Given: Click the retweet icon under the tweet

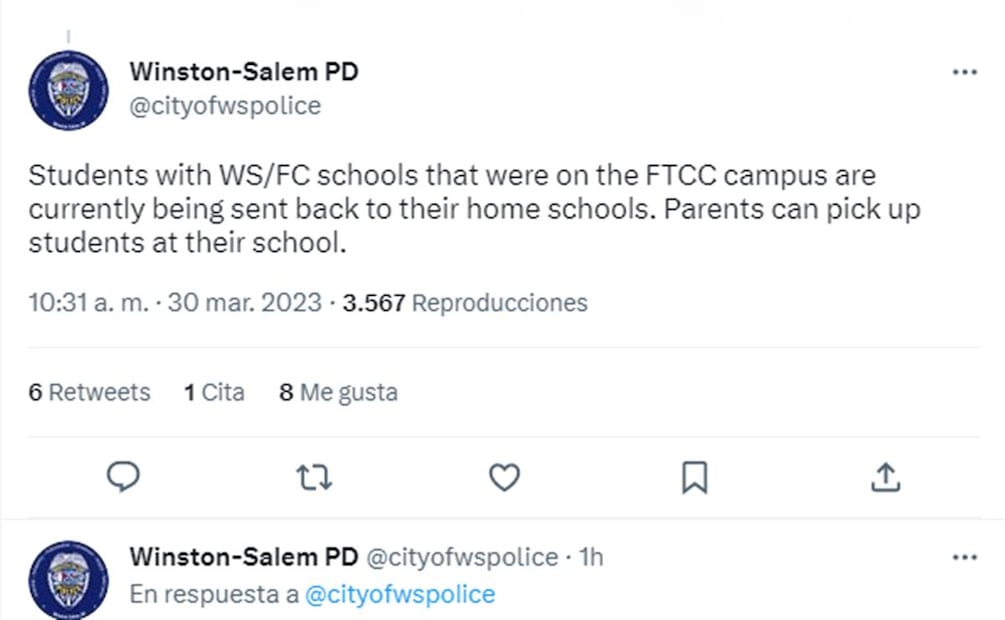Looking at the screenshot, I should 314,477.
